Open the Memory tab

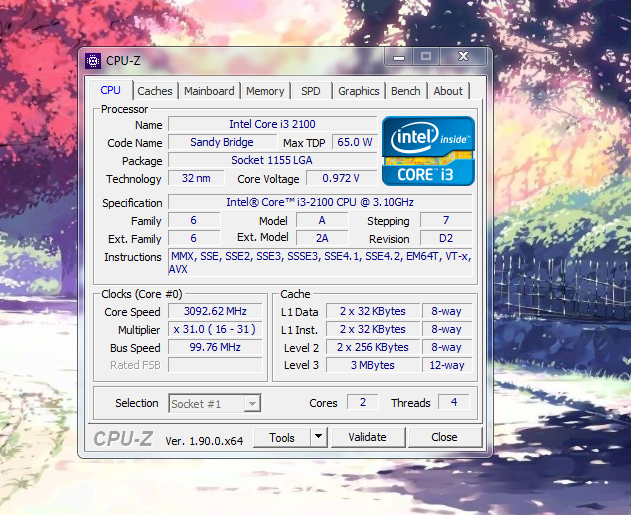pos(265,91)
